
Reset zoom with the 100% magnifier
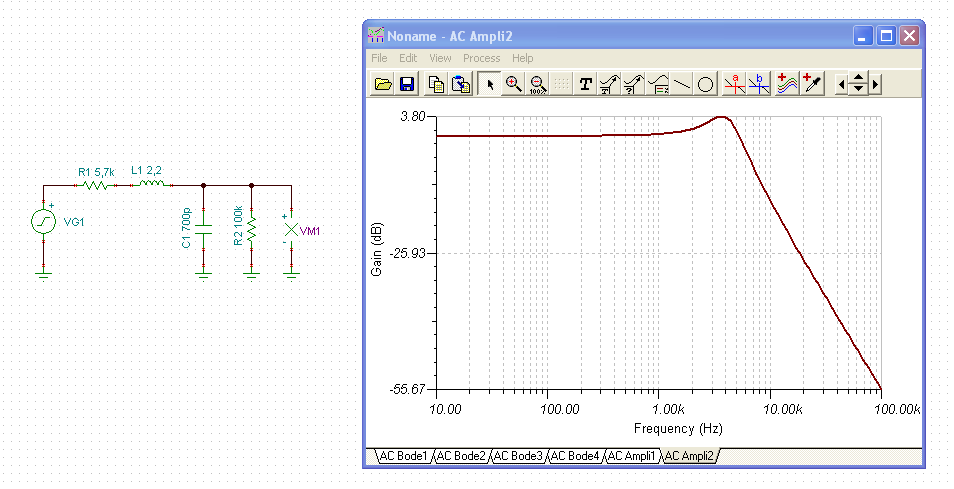click(537, 84)
